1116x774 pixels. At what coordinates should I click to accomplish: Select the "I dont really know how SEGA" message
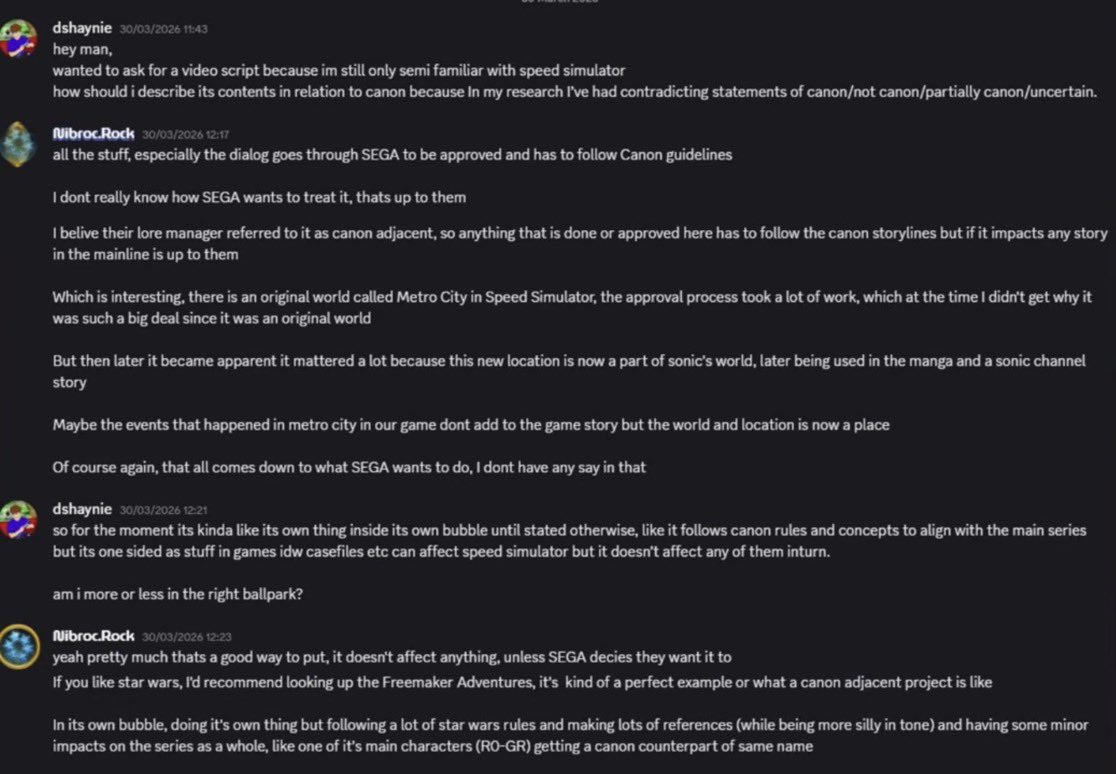point(259,197)
